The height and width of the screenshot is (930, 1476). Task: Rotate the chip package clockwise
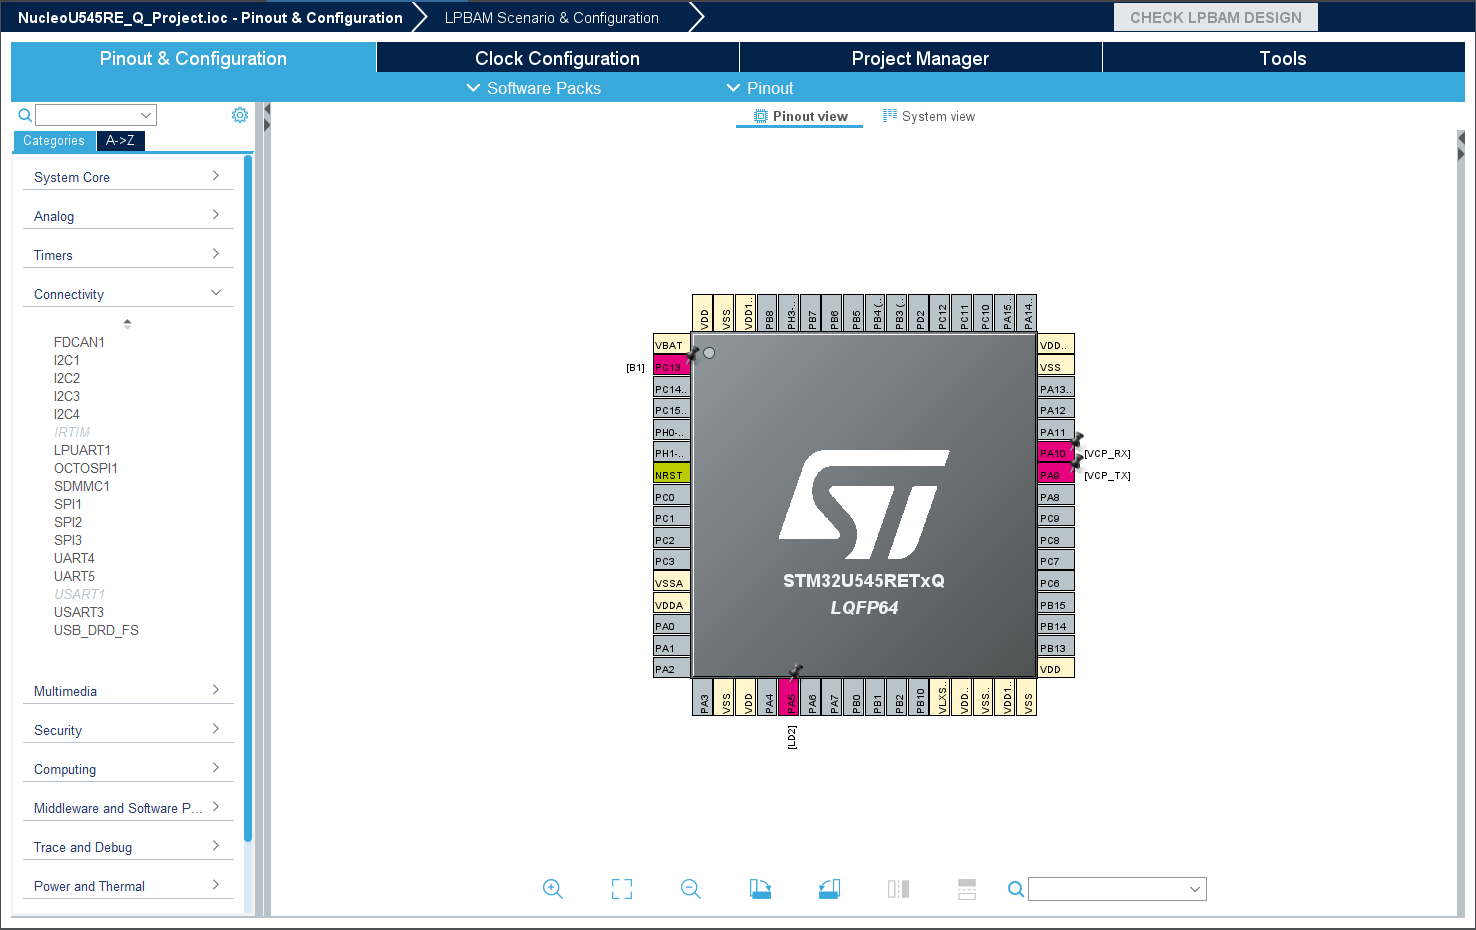tap(760, 889)
